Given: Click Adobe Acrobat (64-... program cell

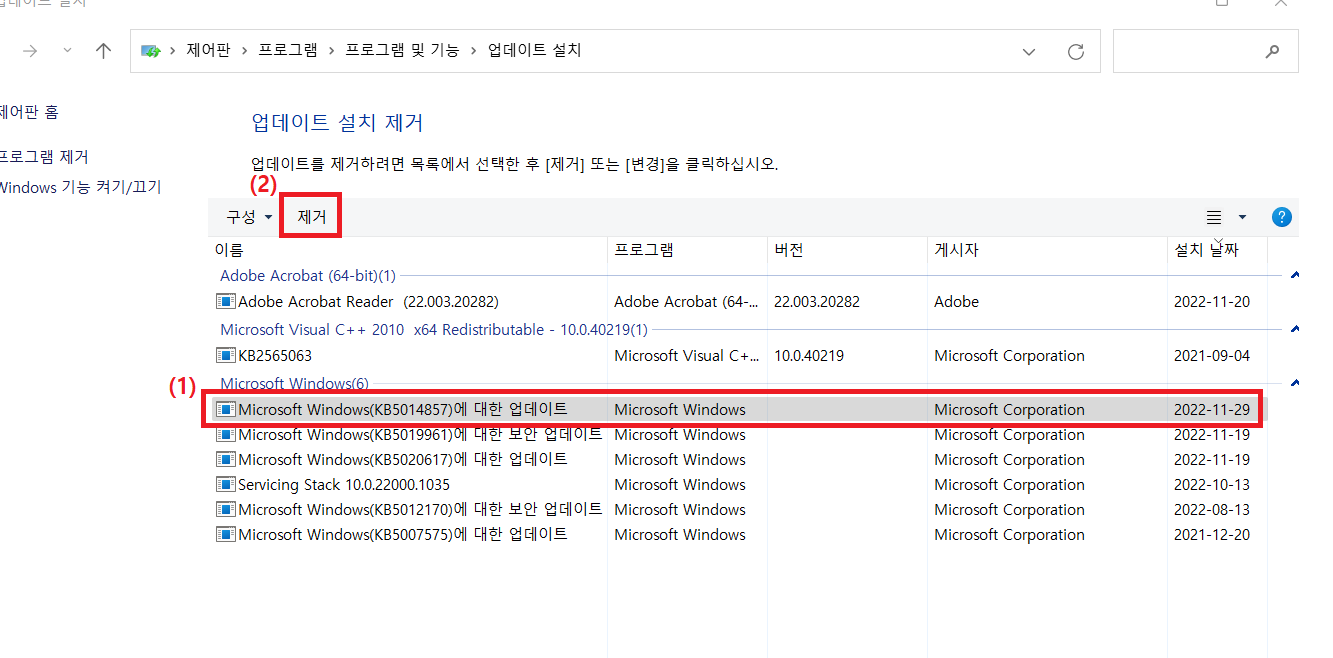Looking at the screenshot, I should tap(688, 302).
